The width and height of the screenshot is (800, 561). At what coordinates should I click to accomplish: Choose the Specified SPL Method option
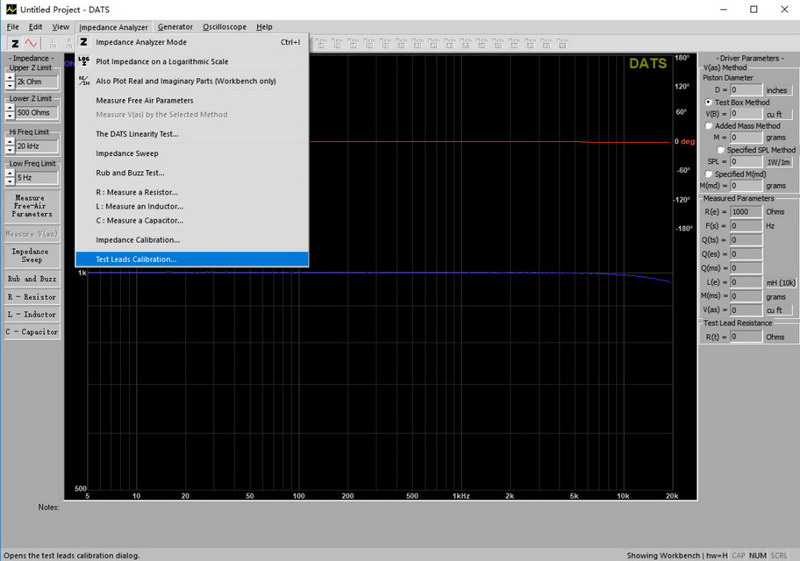pyautogui.click(x=720, y=150)
